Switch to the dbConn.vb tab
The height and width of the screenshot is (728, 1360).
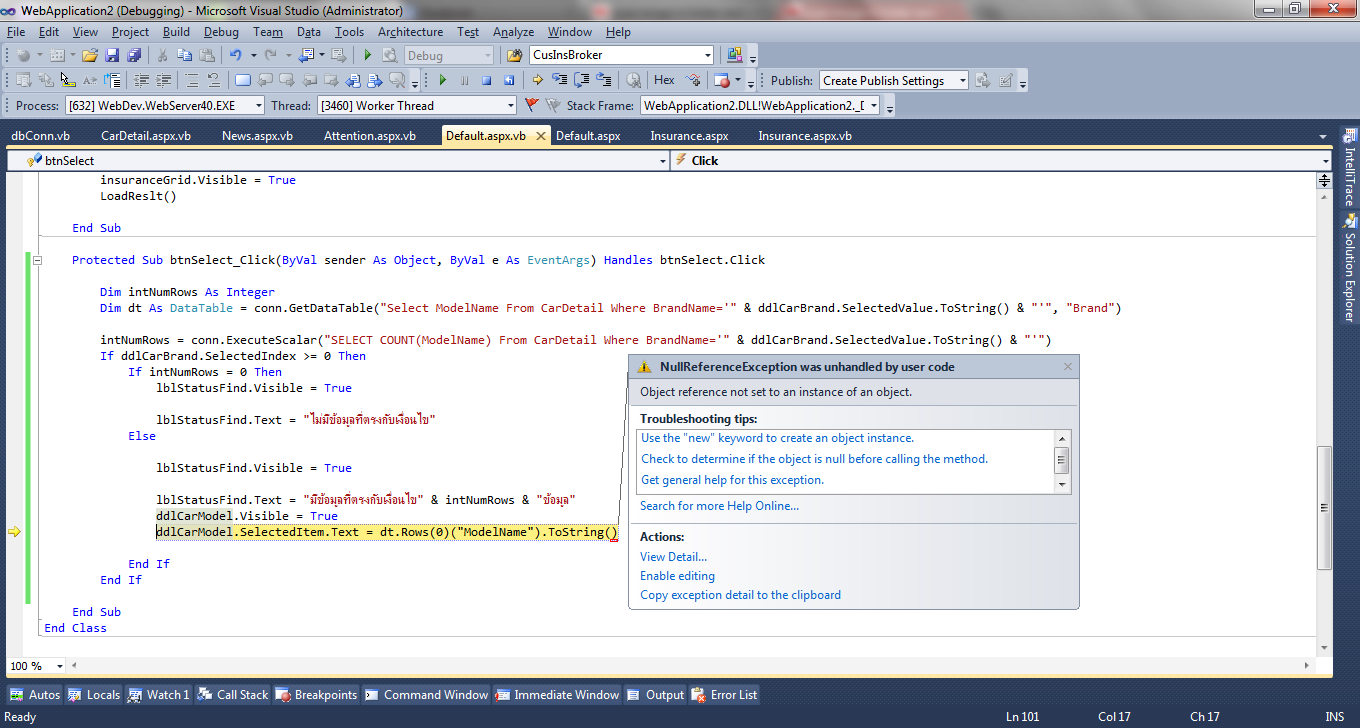(x=40, y=136)
